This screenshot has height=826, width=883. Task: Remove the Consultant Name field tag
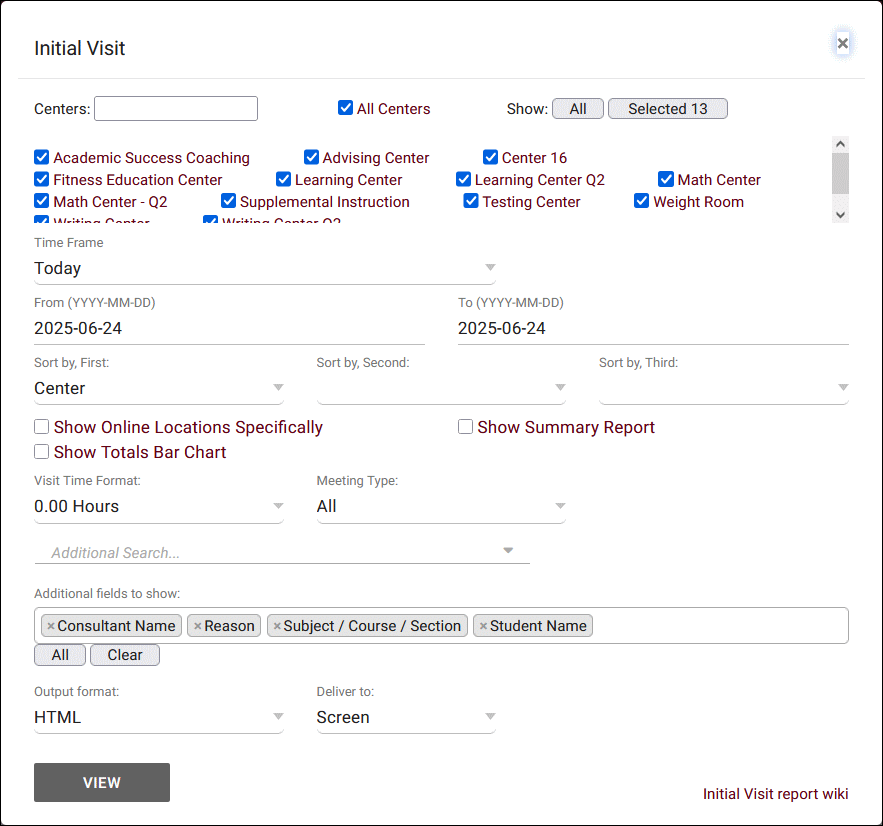point(51,626)
